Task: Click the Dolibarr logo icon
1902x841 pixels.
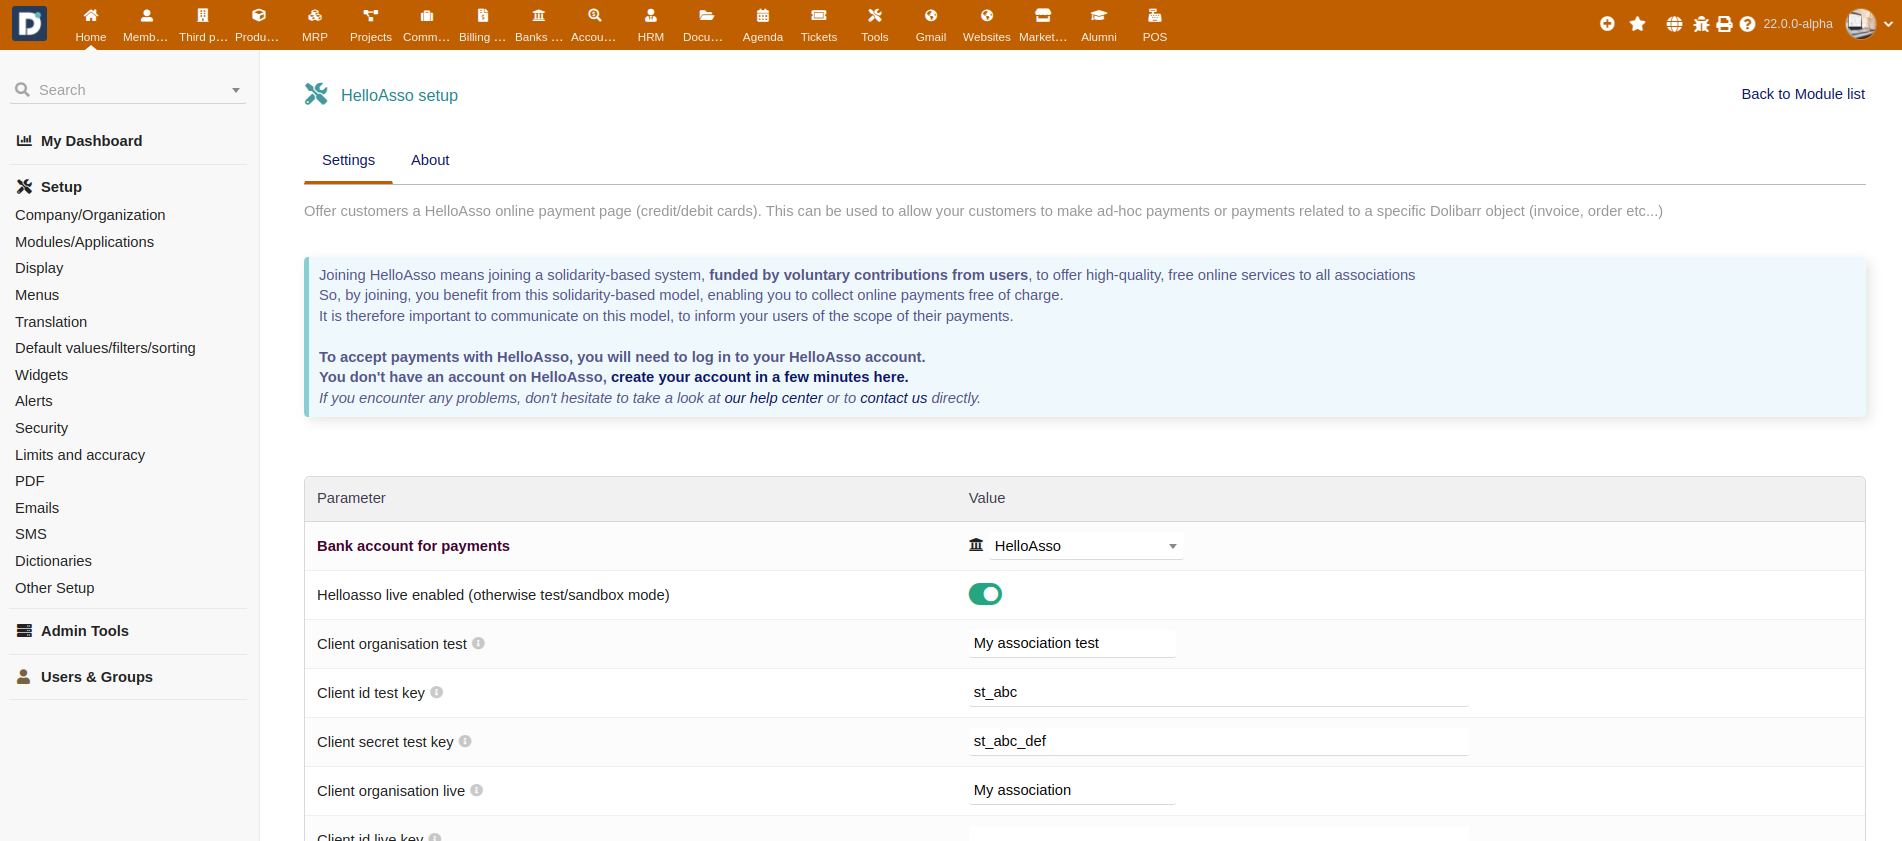Action: tap(29, 23)
